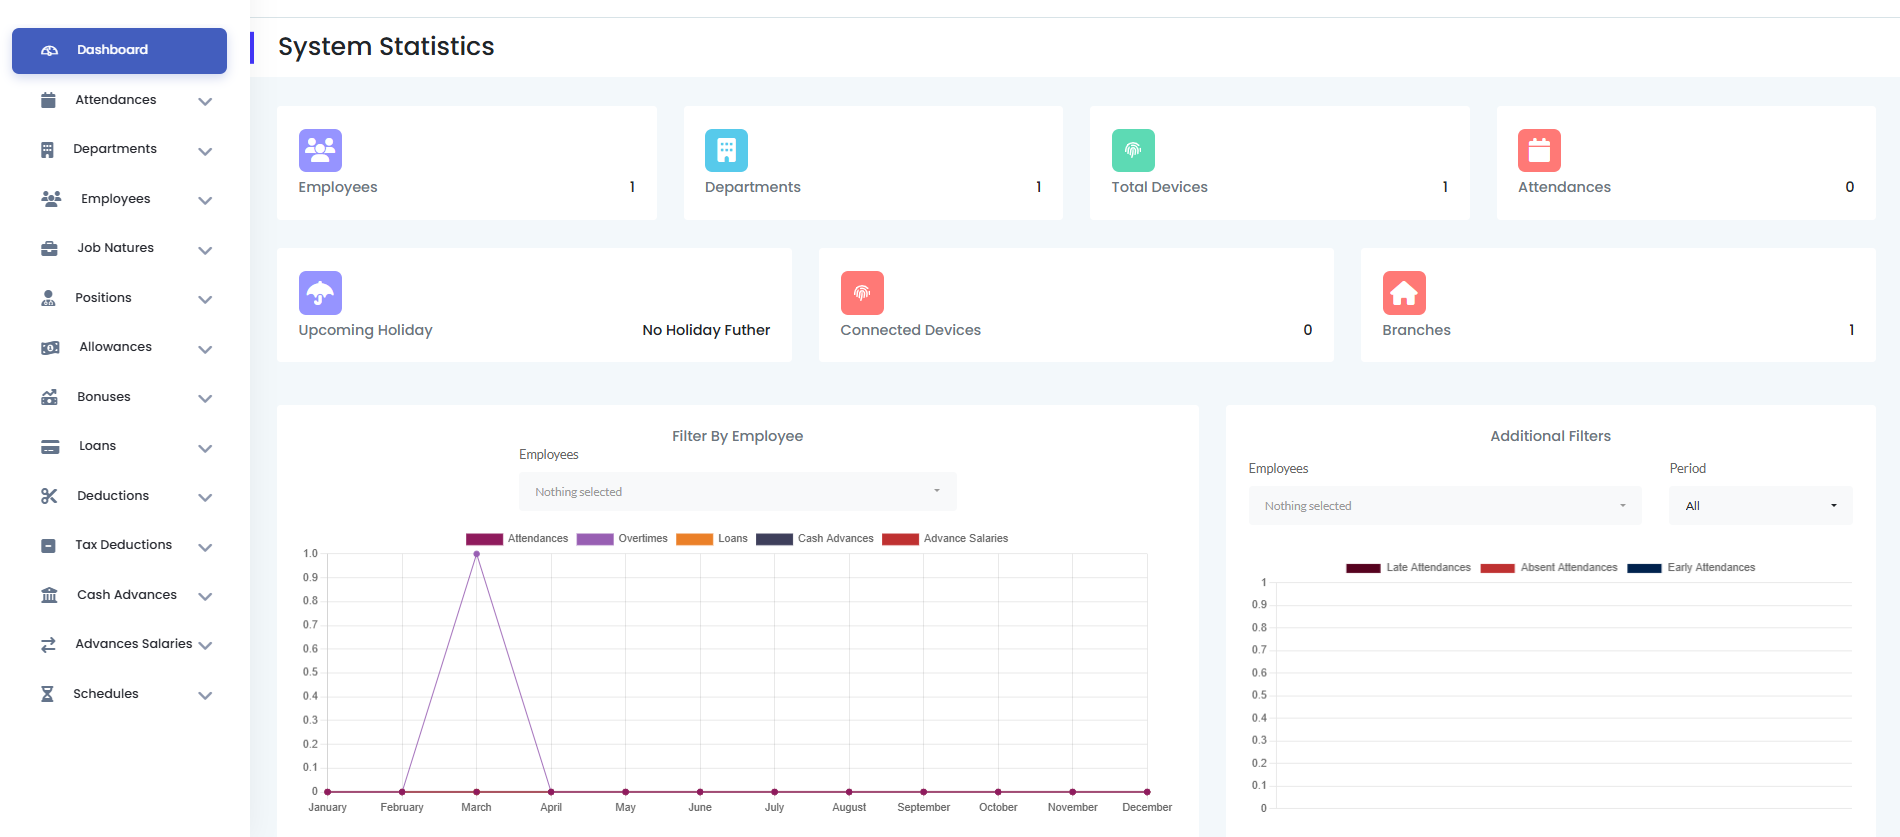1900x837 pixels.
Task: Open the Dashboard menu item
Action: (x=119, y=50)
